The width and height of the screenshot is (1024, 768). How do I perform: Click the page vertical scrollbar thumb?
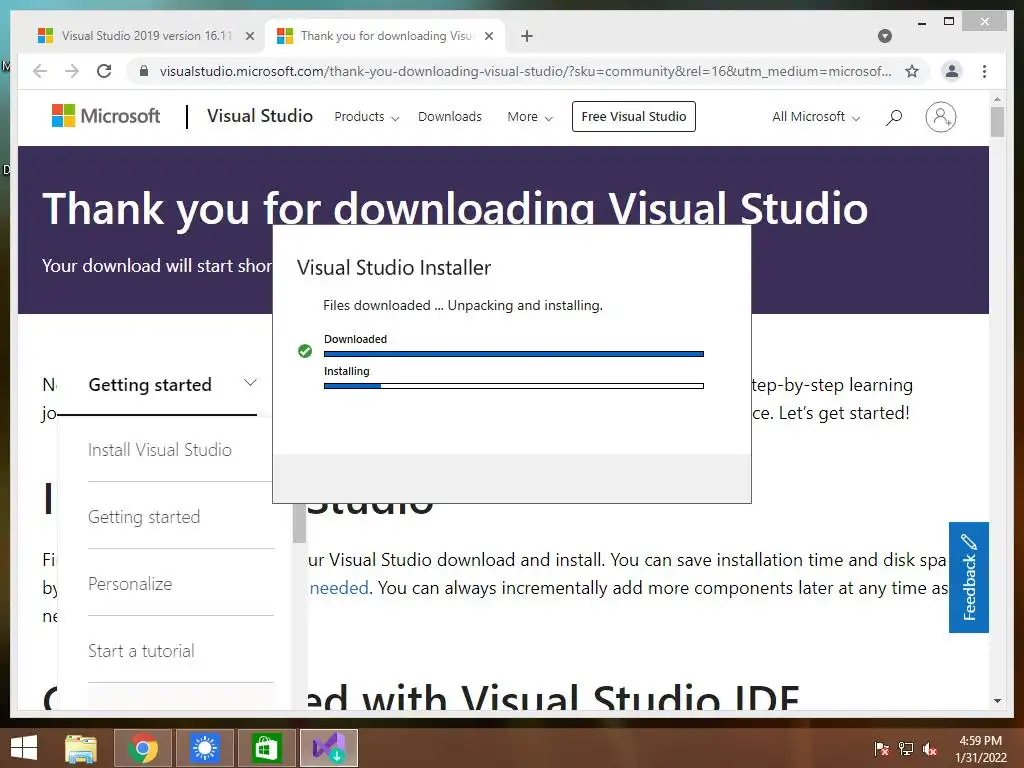click(997, 122)
